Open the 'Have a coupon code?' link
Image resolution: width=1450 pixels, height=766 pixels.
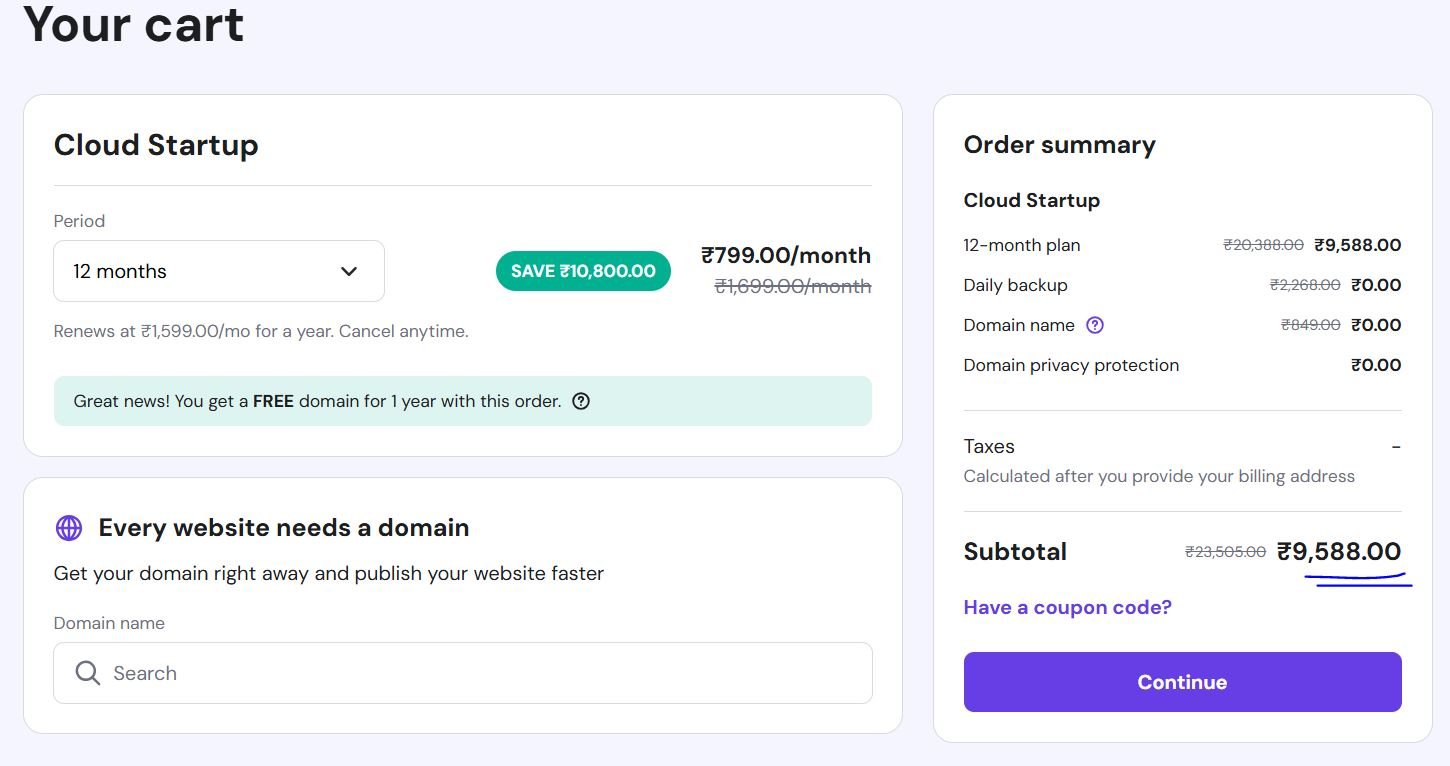tap(1067, 607)
